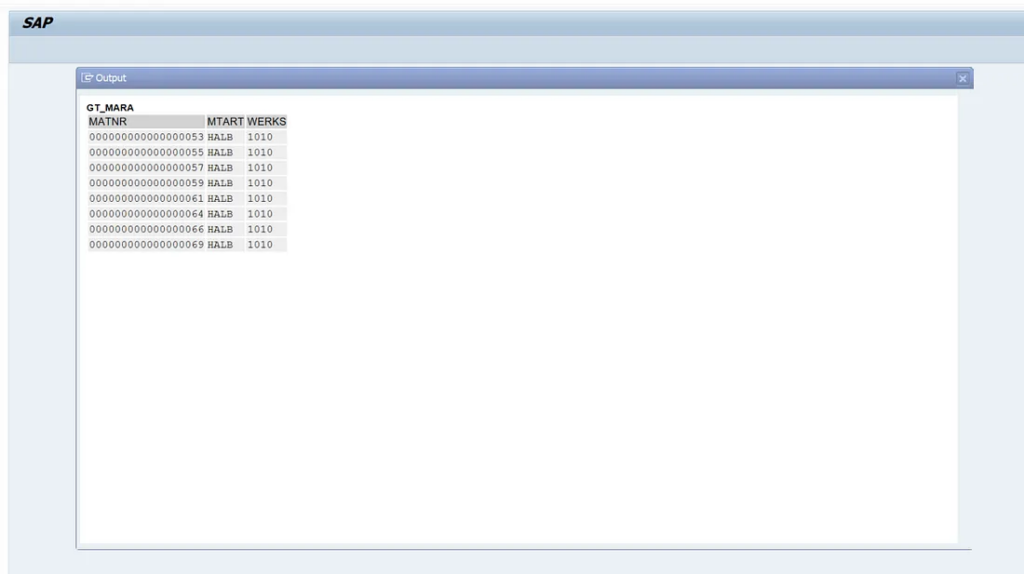
Task: Click HALB type cell for material 53
Action: (x=220, y=137)
